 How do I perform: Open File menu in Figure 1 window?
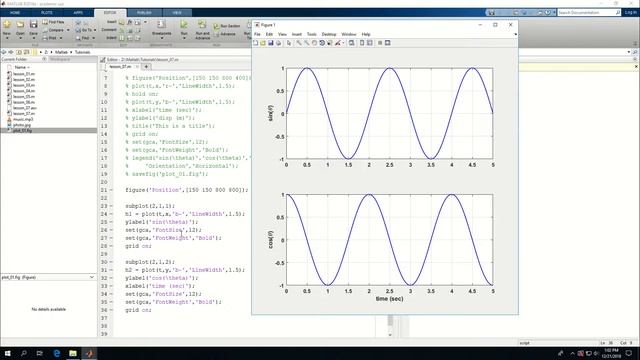pos(257,34)
